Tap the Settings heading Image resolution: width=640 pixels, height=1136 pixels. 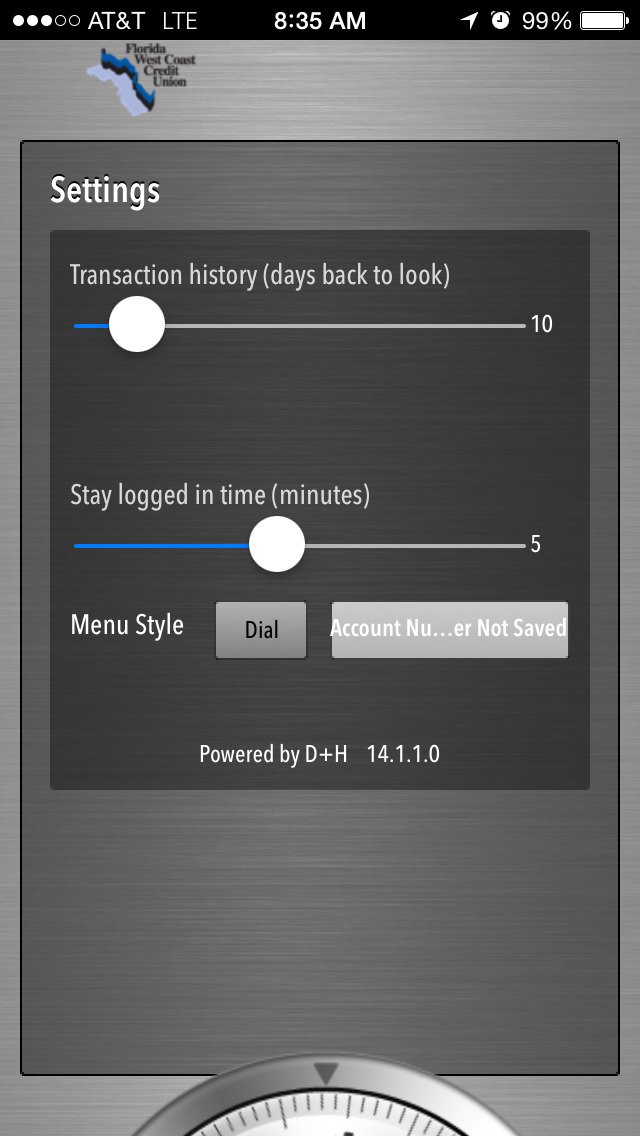[x=105, y=190]
